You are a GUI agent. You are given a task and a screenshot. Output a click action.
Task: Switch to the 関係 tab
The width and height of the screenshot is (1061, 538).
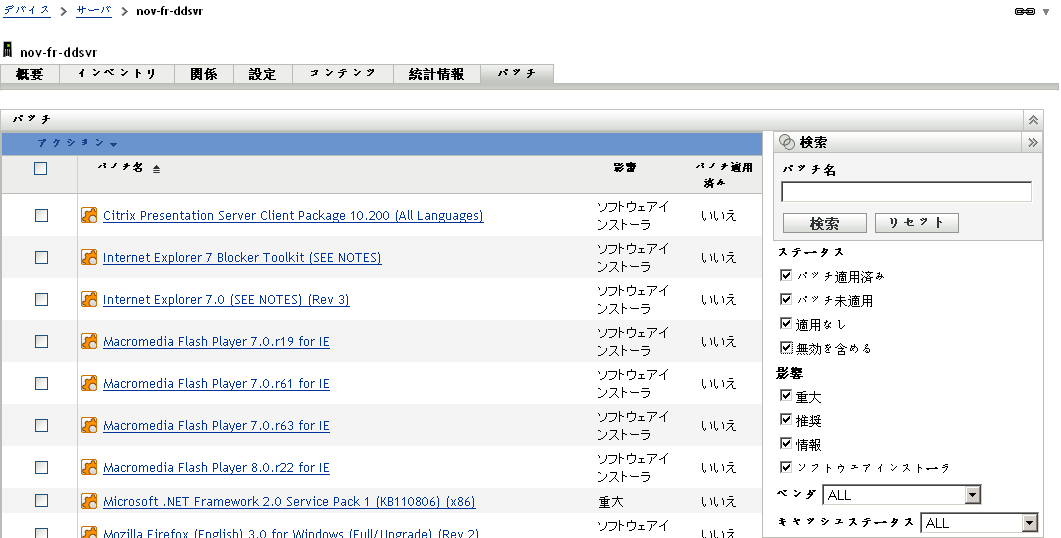click(x=204, y=74)
